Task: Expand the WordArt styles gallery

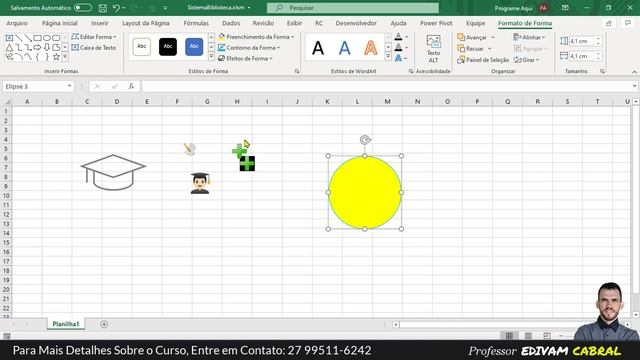Action: pos(388,57)
